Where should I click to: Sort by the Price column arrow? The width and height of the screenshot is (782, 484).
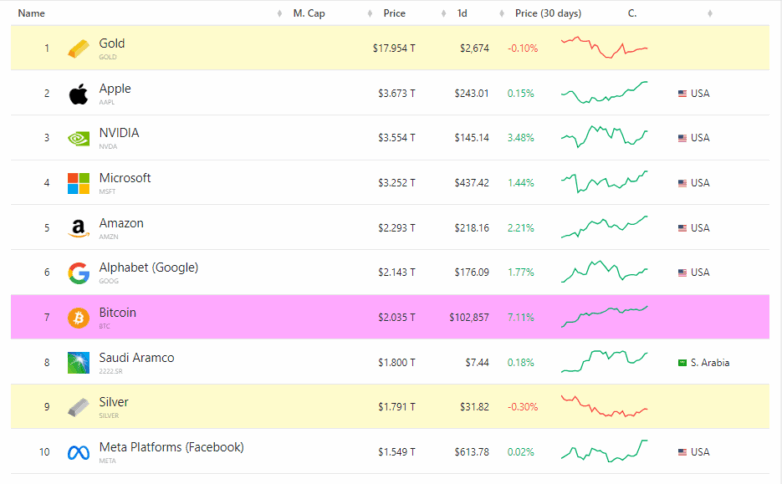tap(443, 13)
